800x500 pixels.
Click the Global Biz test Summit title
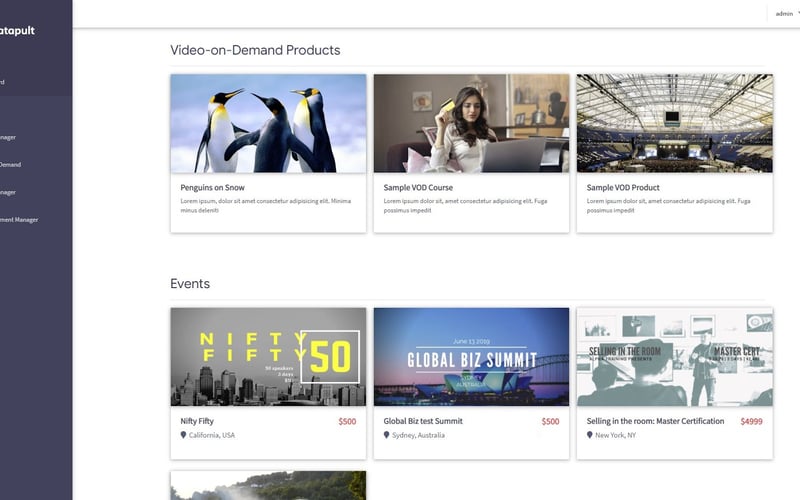click(423, 421)
